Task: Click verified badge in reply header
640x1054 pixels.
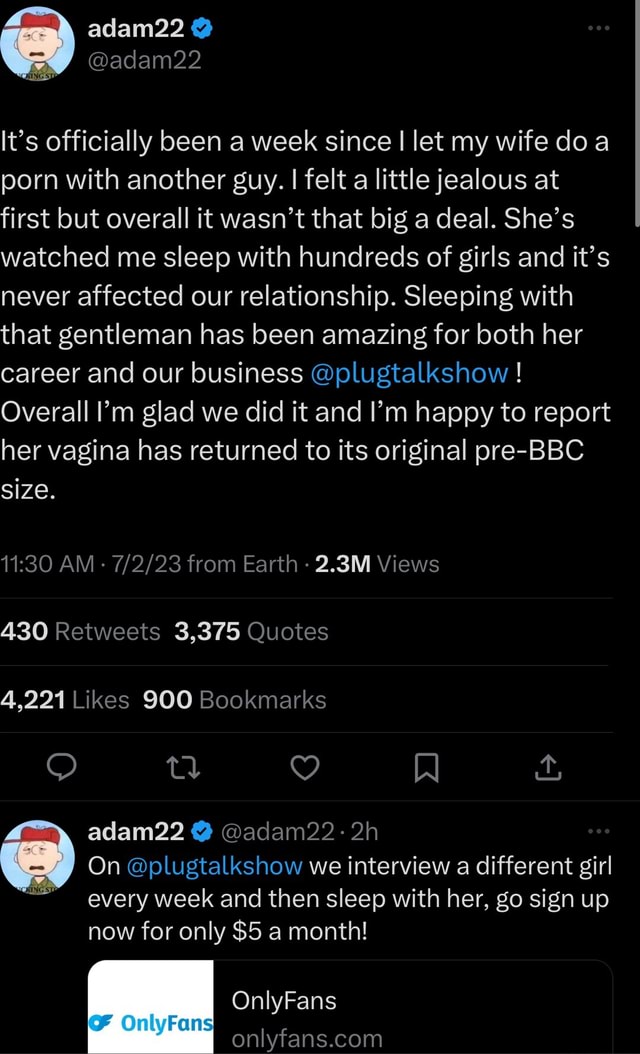Action: pos(202,832)
